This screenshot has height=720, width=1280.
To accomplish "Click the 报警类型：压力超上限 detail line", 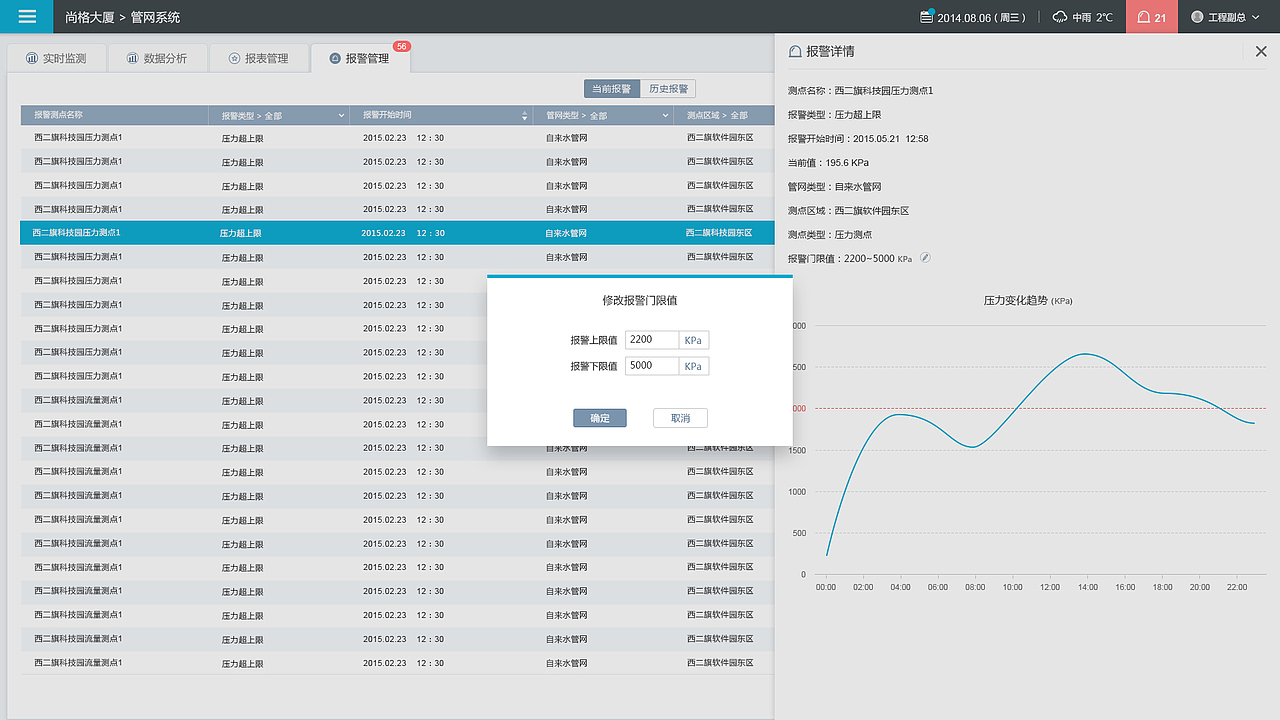I will (835, 115).
